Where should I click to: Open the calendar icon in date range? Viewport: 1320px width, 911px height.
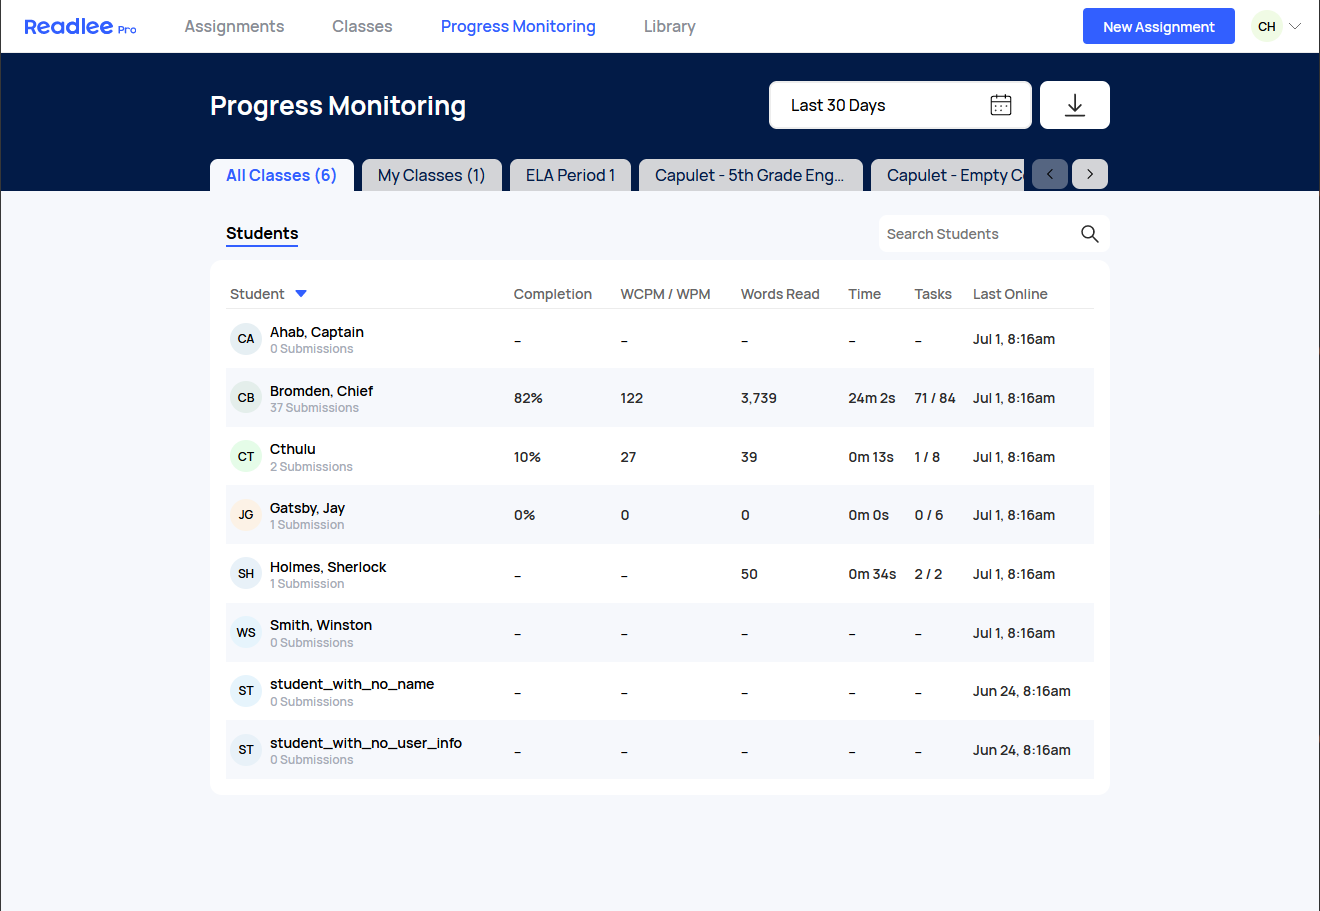coord(1001,105)
